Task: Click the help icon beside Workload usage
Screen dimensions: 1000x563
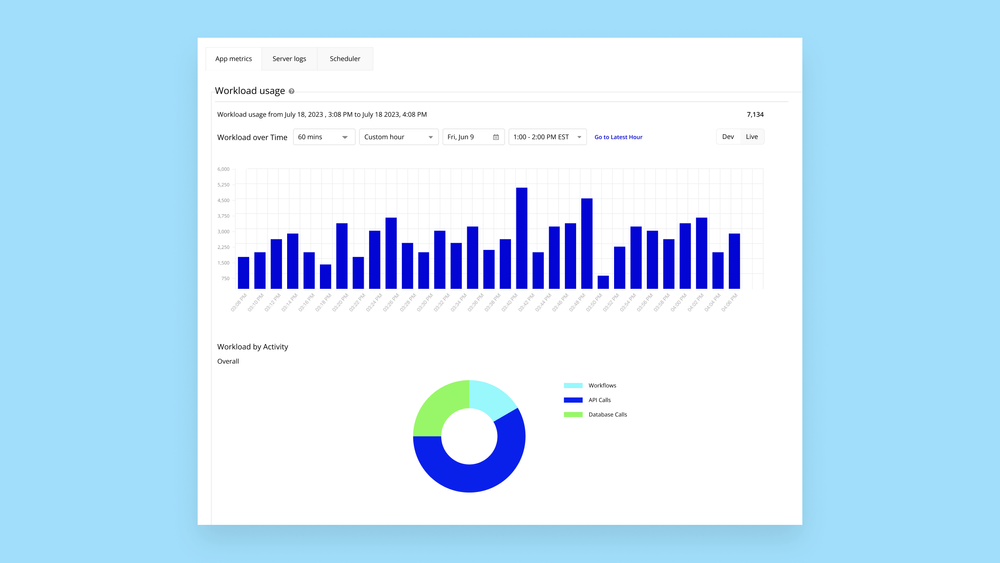Action: pos(292,91)
